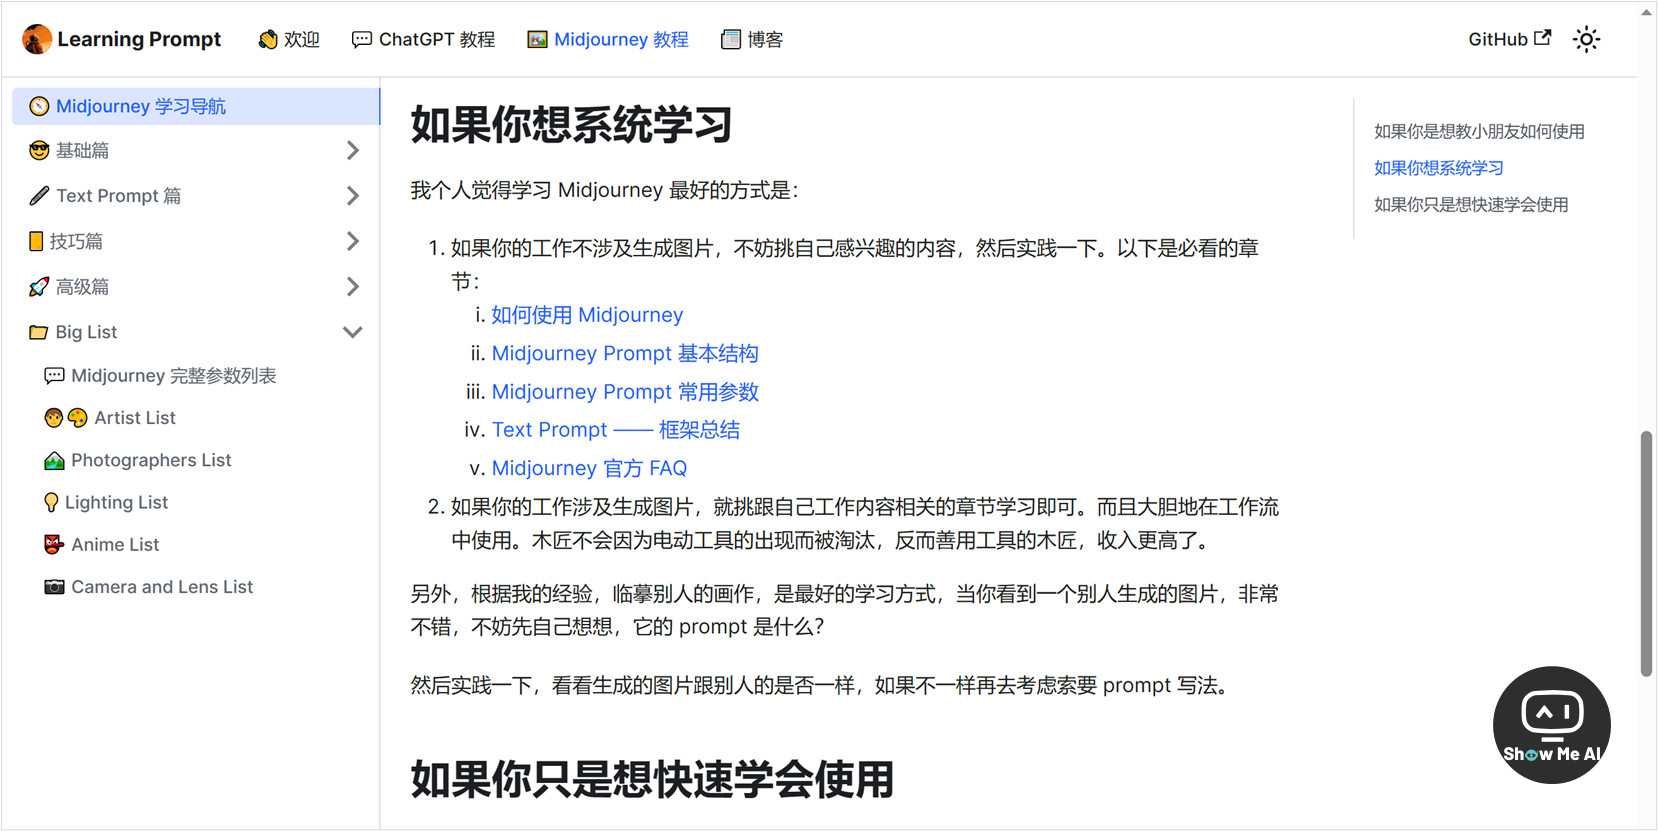Follow the Midjourney Prompt 基本结构 link
Viewport: 1658px width, 831px height.
(625, 353)
